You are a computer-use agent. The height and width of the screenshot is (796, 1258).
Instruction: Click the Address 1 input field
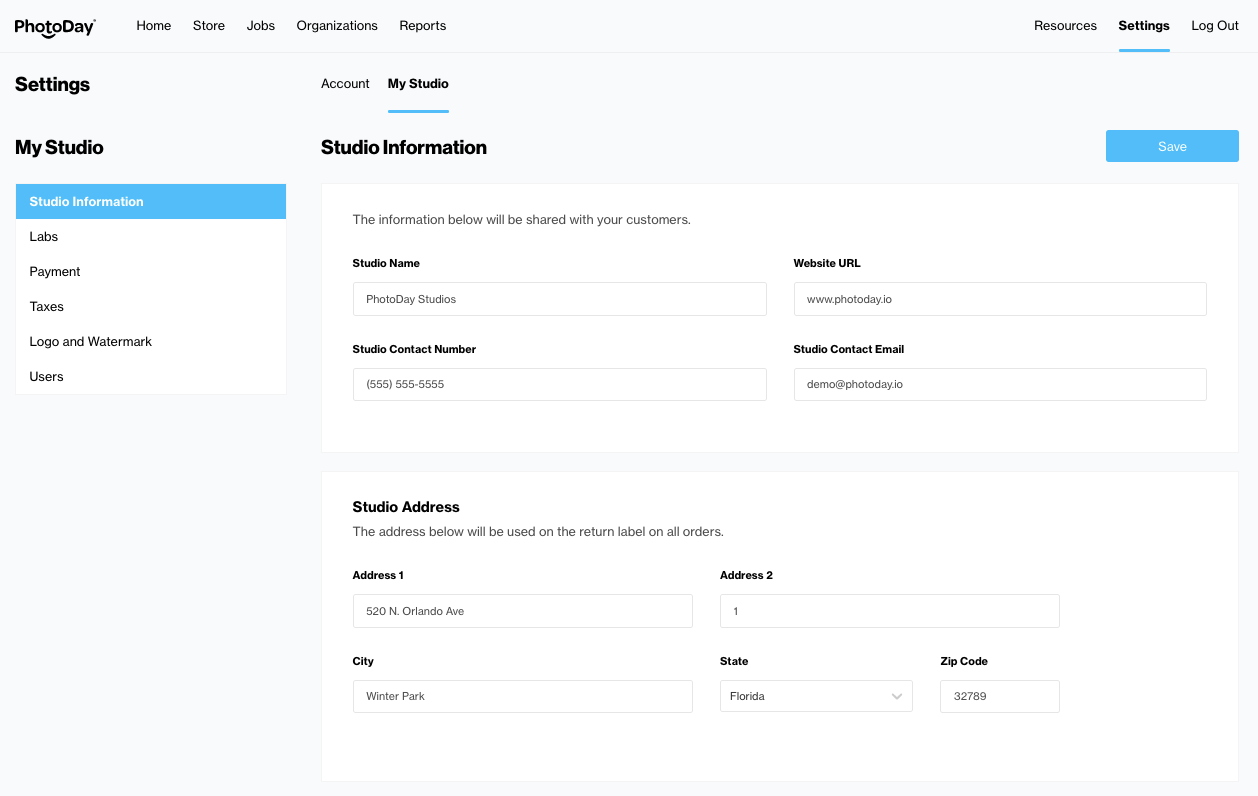(523, 611)
